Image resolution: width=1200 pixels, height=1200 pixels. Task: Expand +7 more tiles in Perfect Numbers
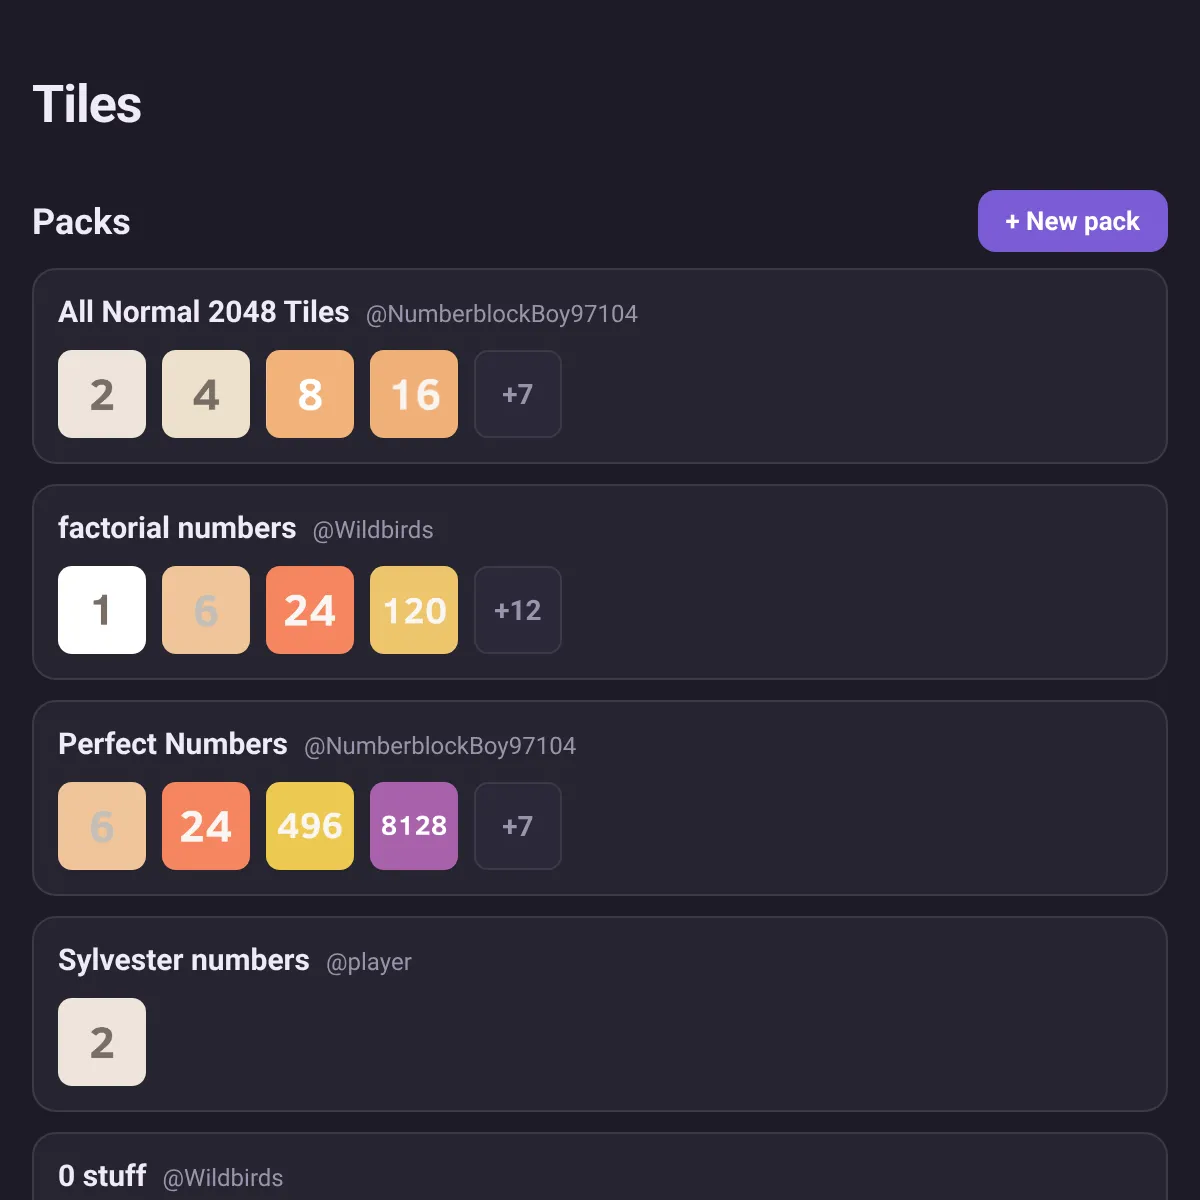[x=518, y=826]
